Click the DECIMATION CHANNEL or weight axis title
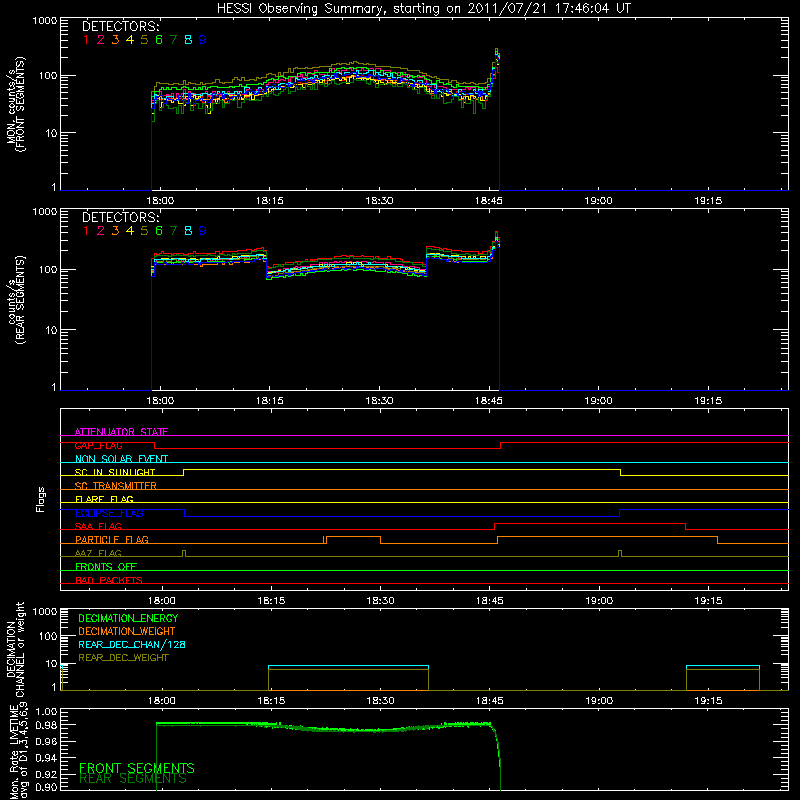 click(x=16, y=649)
